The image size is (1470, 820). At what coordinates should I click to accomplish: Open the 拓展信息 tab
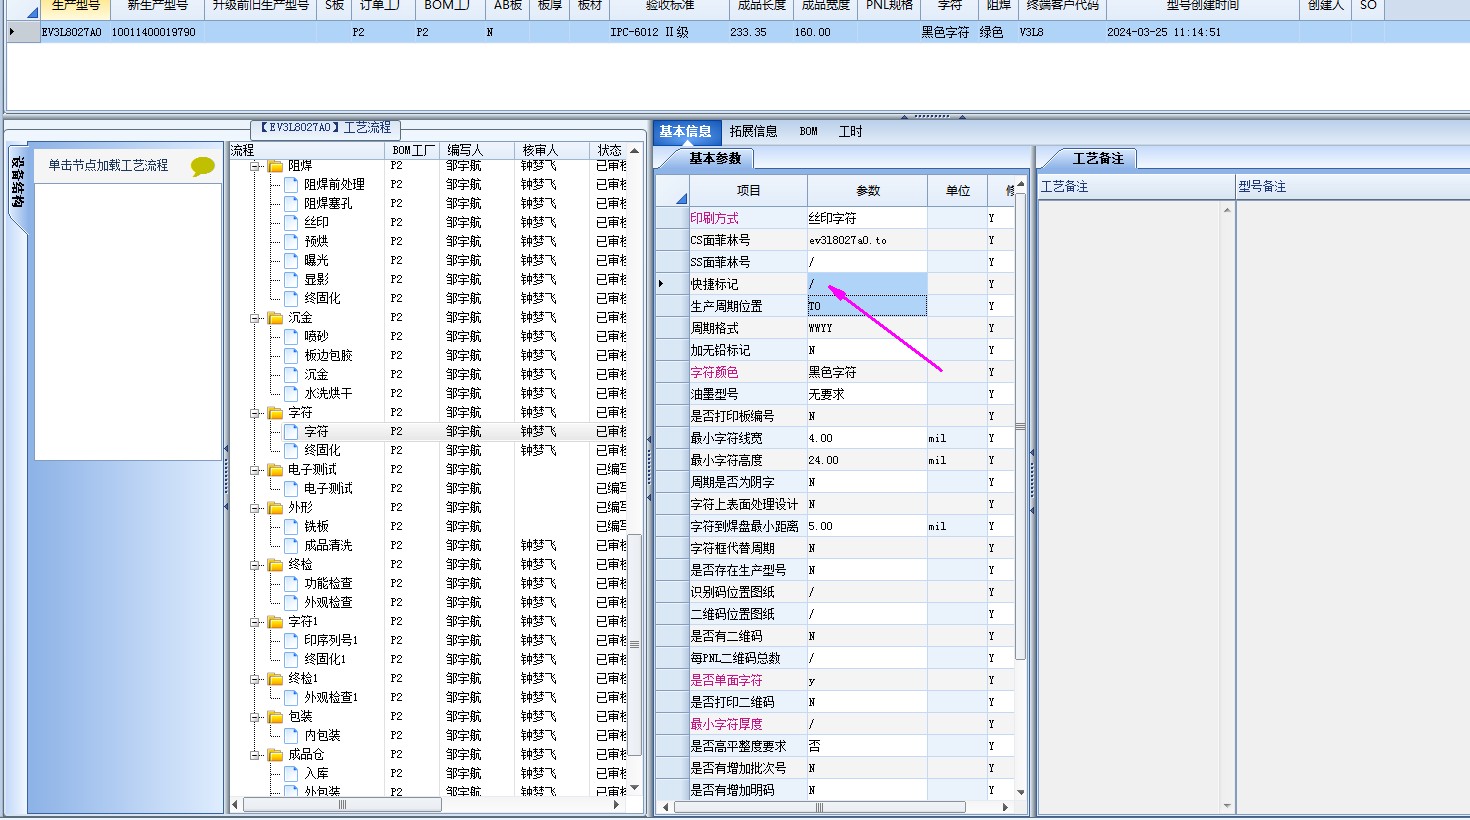[753, 131]
